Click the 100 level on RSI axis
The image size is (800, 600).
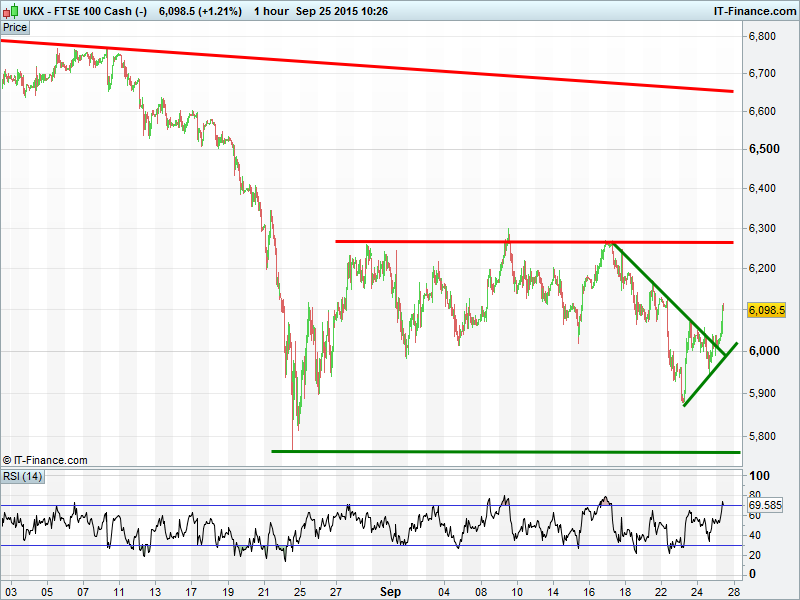point(759,475)
